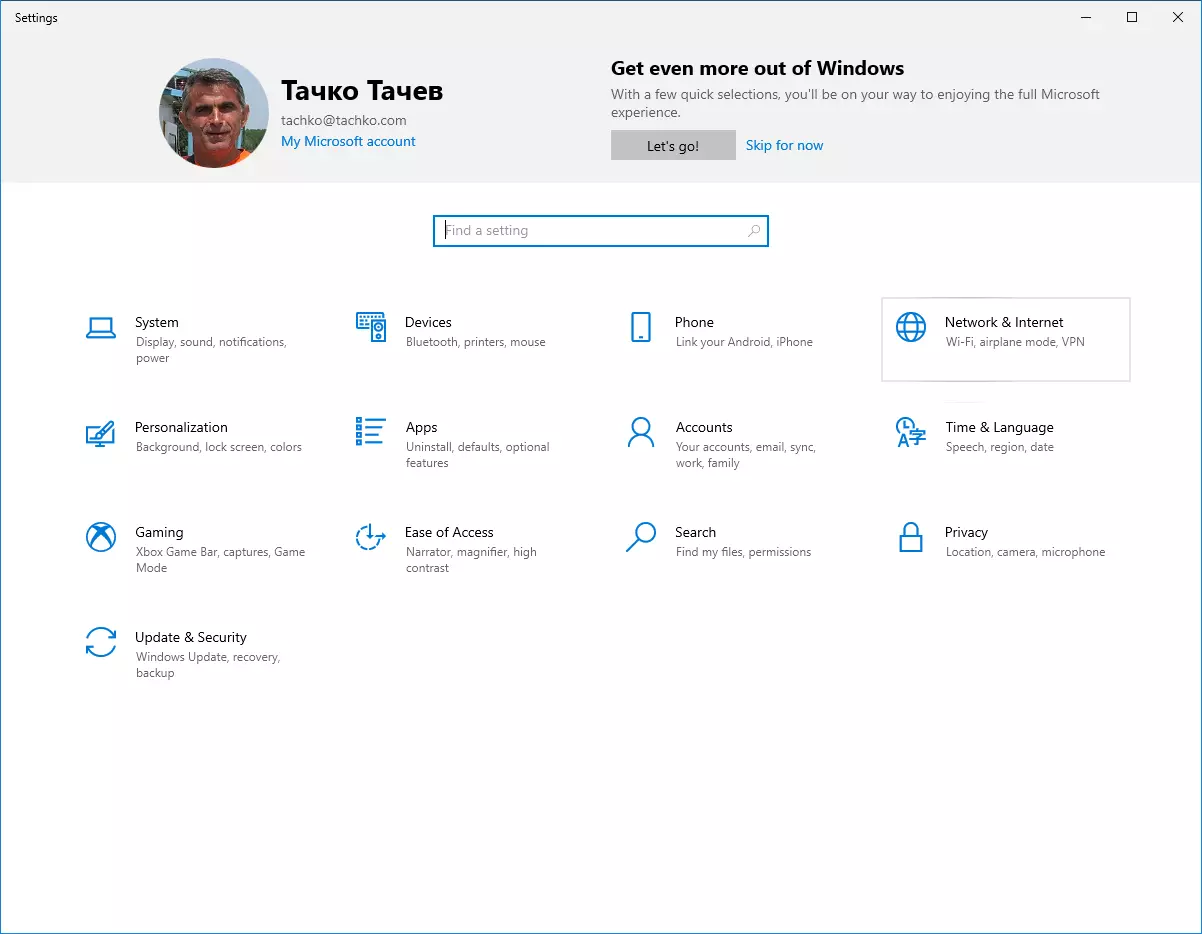Open System settings laptop icon
This screenshot has width=1202, height=934.
click(101, 327)
